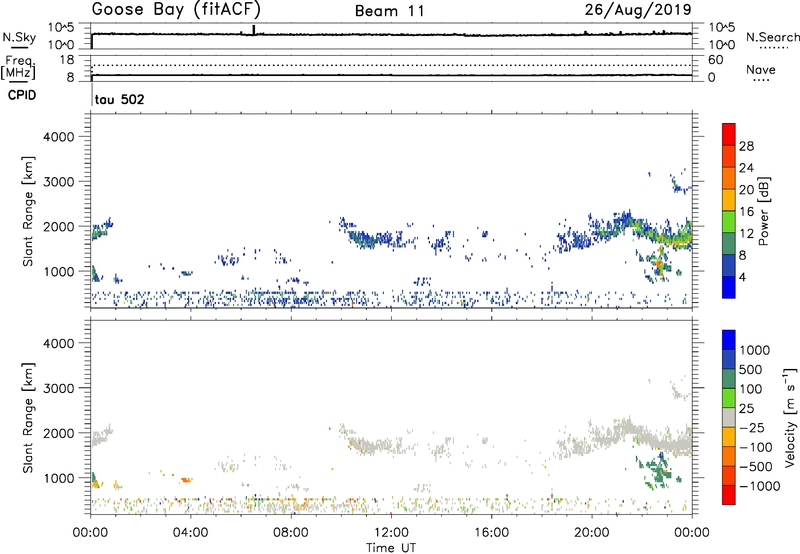This screenshot has height=554, width=800.
Task: Pick the dark green 100–500 velocity swatch
Action: click(729, 379)
